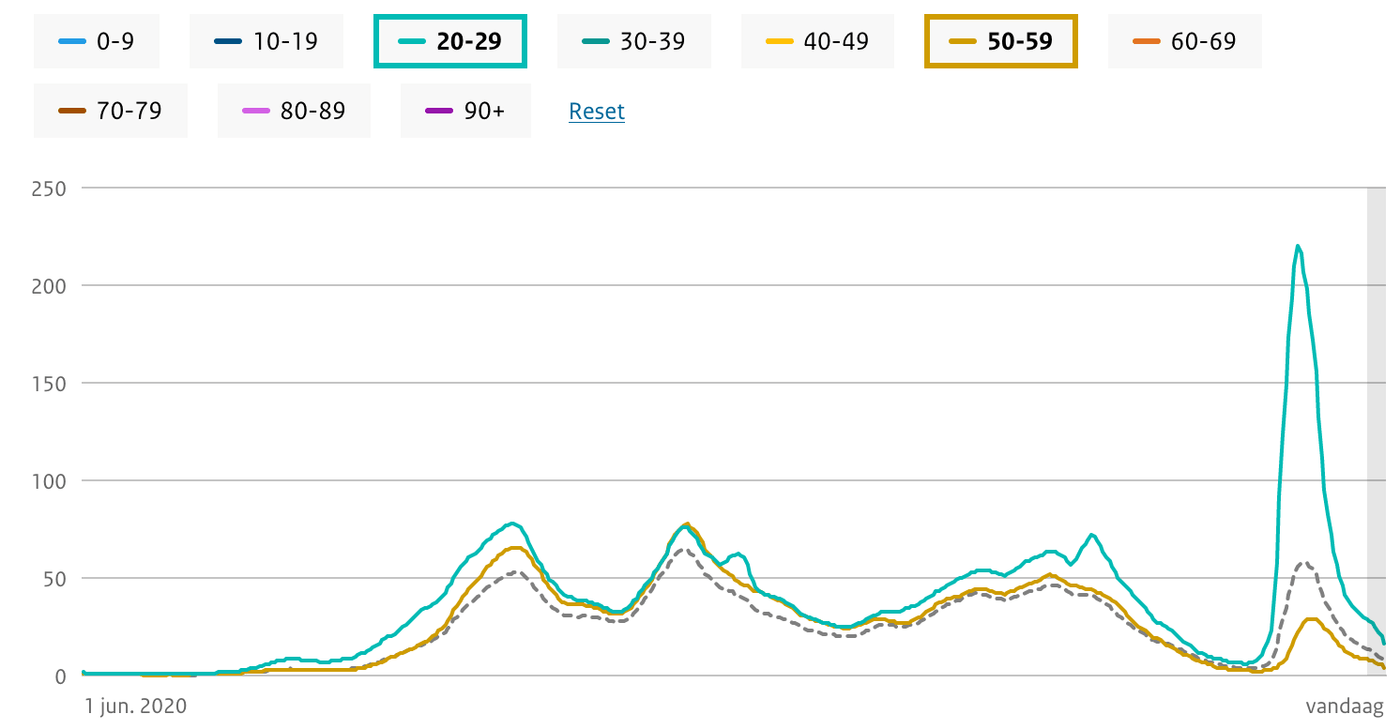Show the 90+ age group line
Screen dimensions: 1400x728
coord(466,111)
